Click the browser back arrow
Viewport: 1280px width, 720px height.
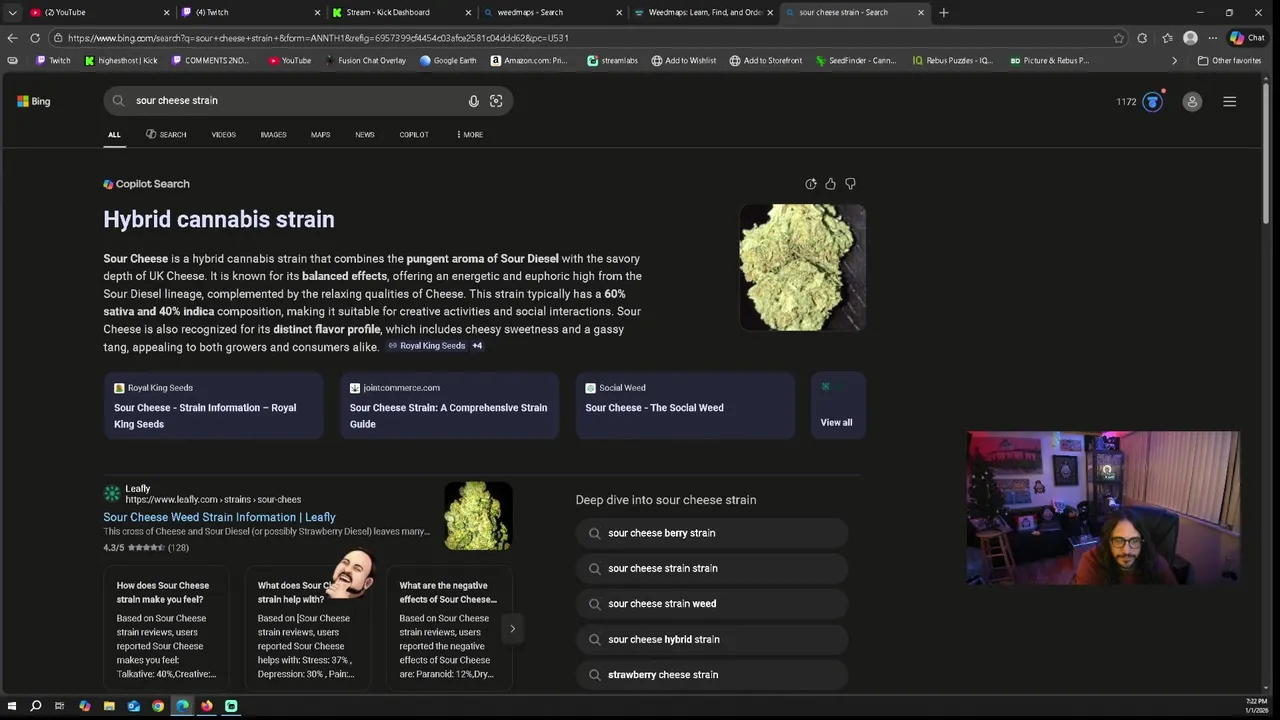(x=12, y=38)
